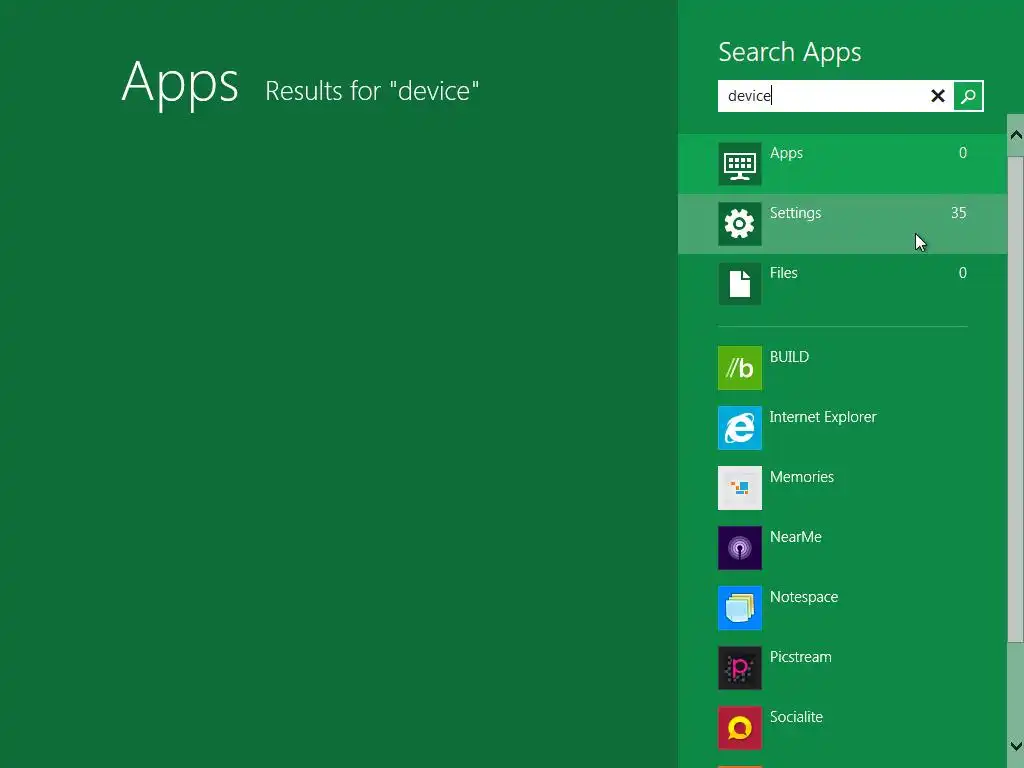Click the BUILD text label
The width and height of the screenshot is (1024, 768).
[x=790, y=357]
